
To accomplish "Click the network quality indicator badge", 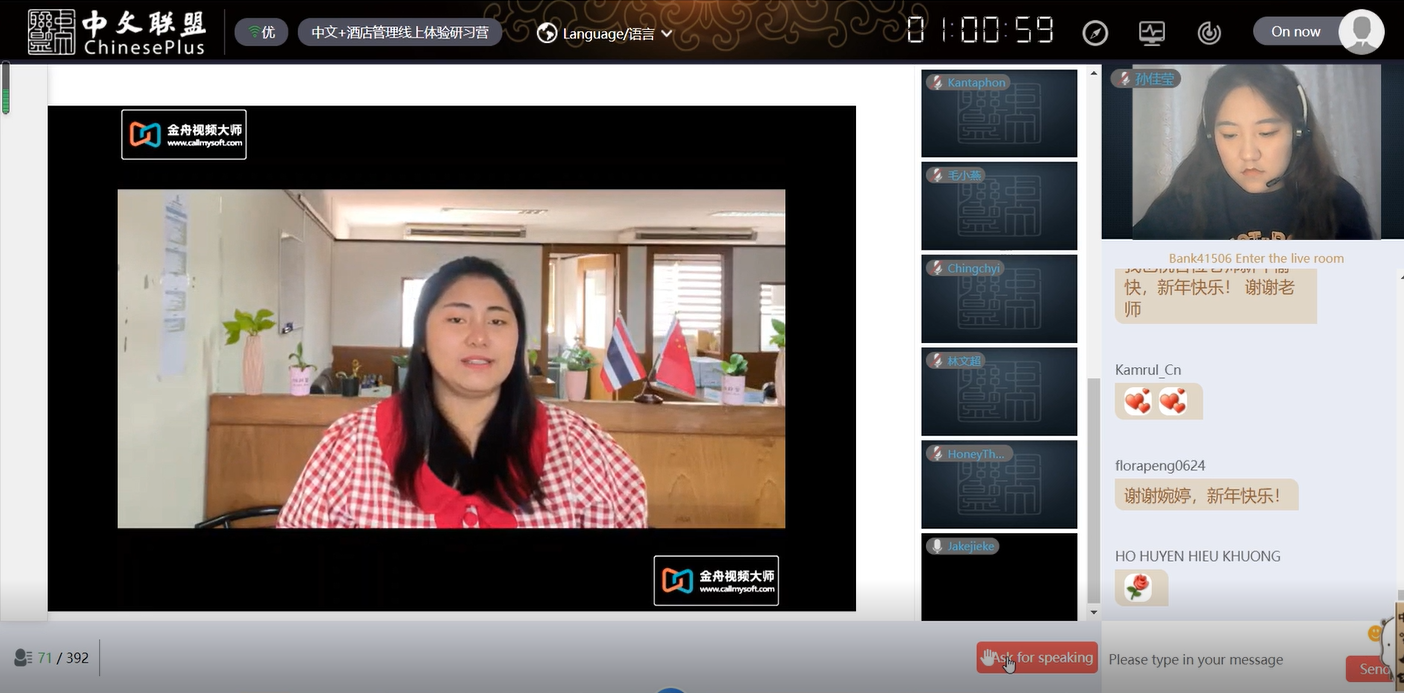I will coord(261,32).
